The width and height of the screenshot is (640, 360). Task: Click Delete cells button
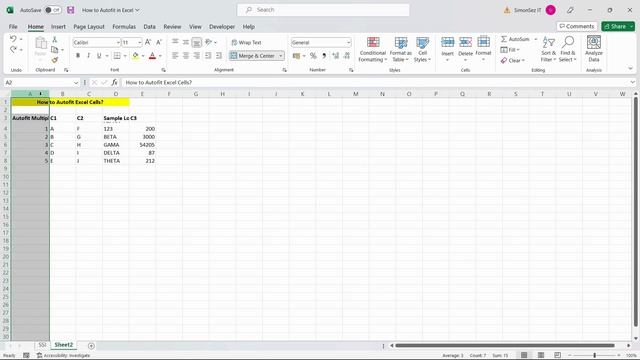tap(465, 48)
